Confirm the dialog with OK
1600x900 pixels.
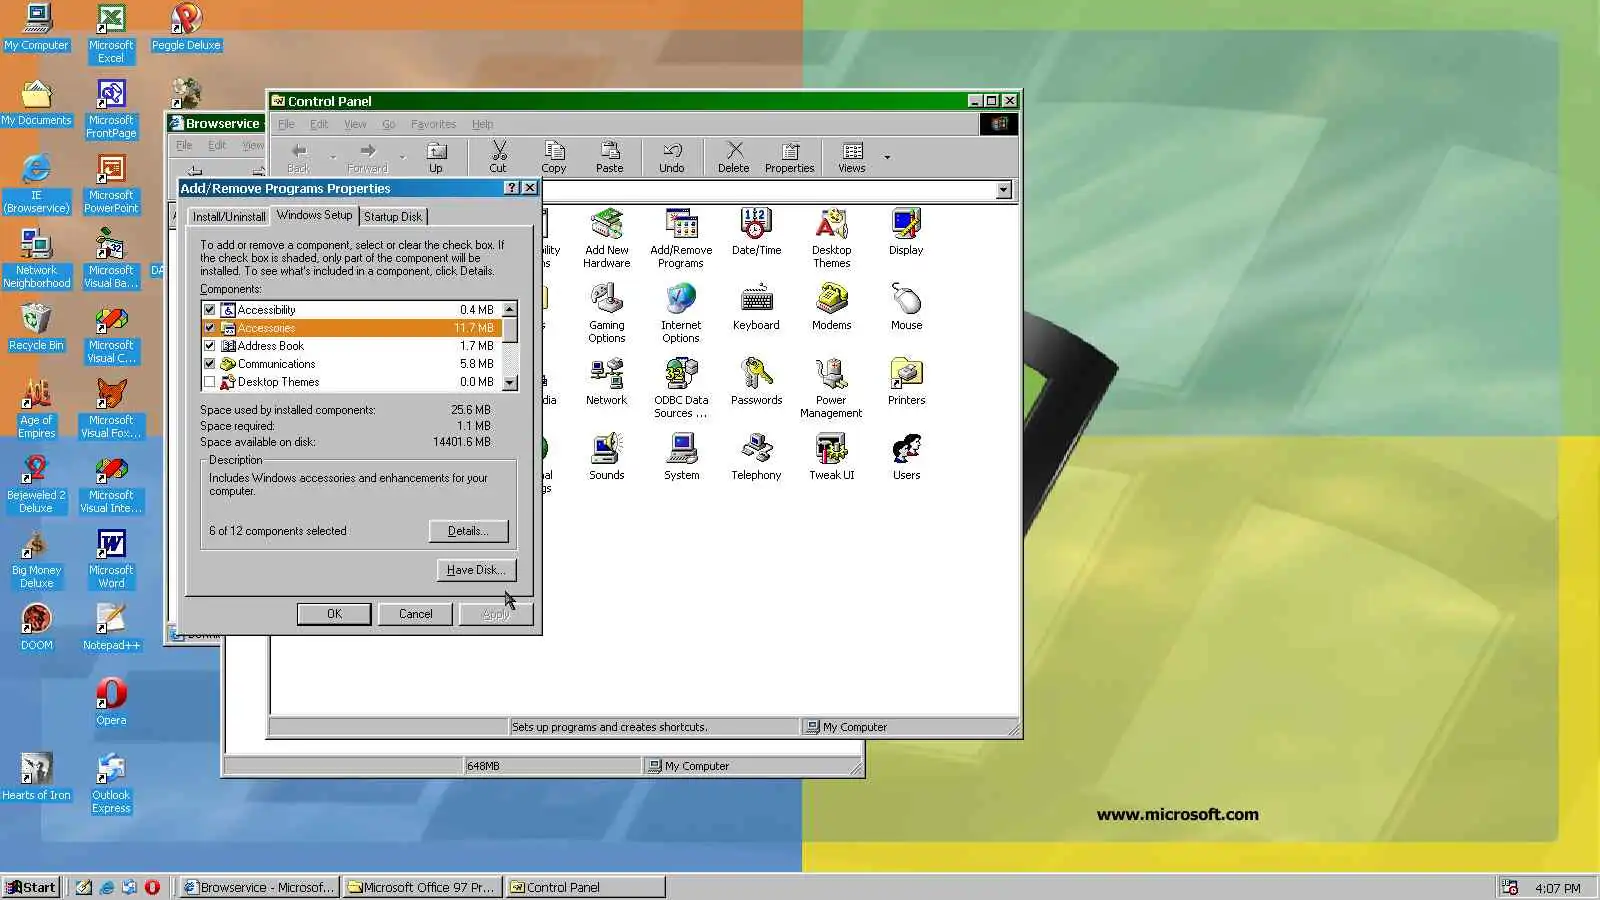[334, 614]
